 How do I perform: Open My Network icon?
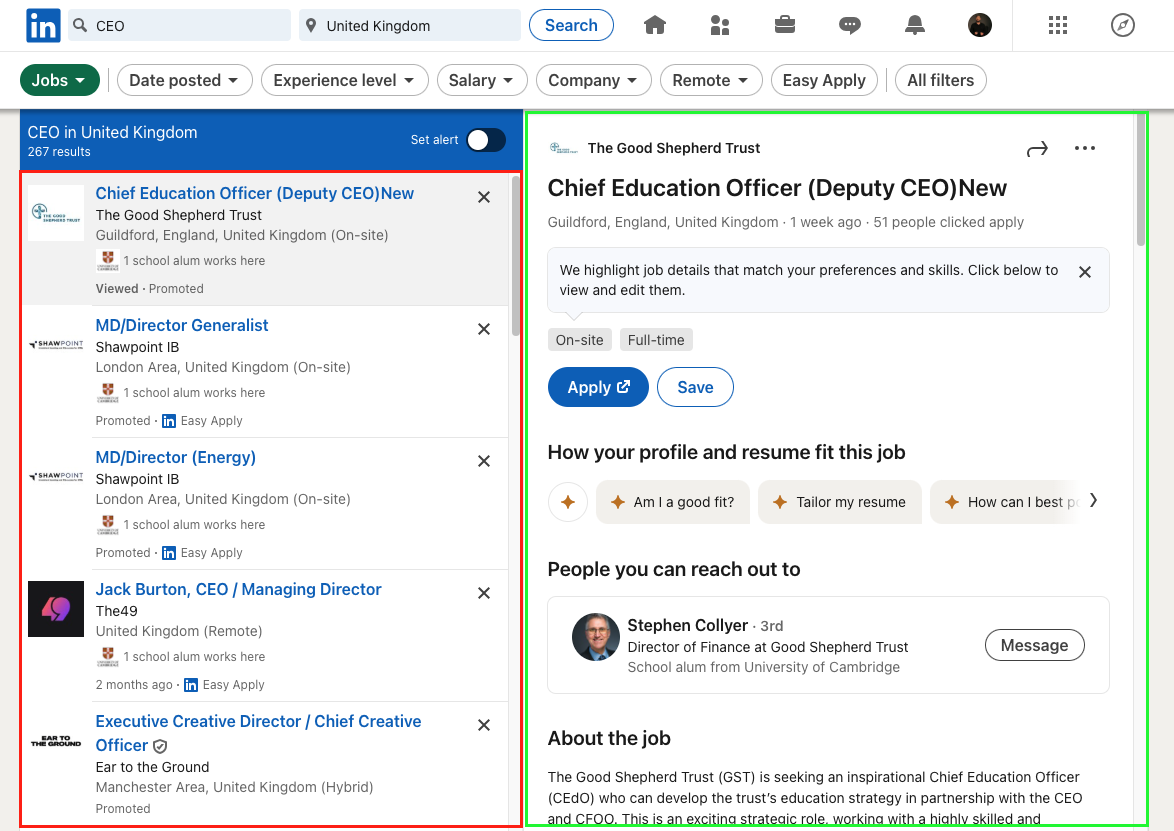point(720,25)
